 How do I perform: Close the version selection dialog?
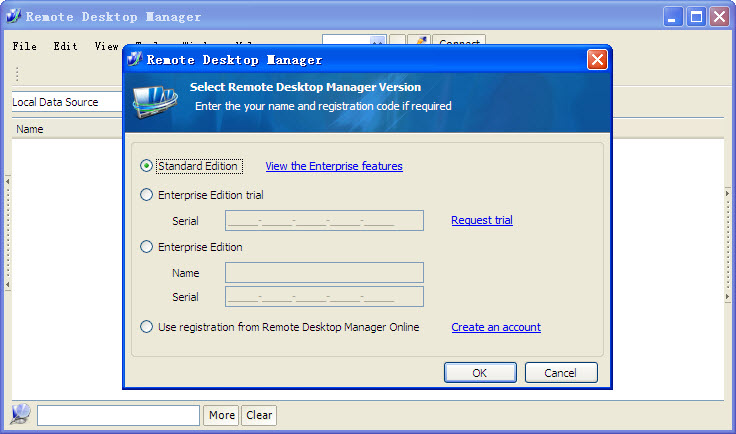[x=597, y=59]
